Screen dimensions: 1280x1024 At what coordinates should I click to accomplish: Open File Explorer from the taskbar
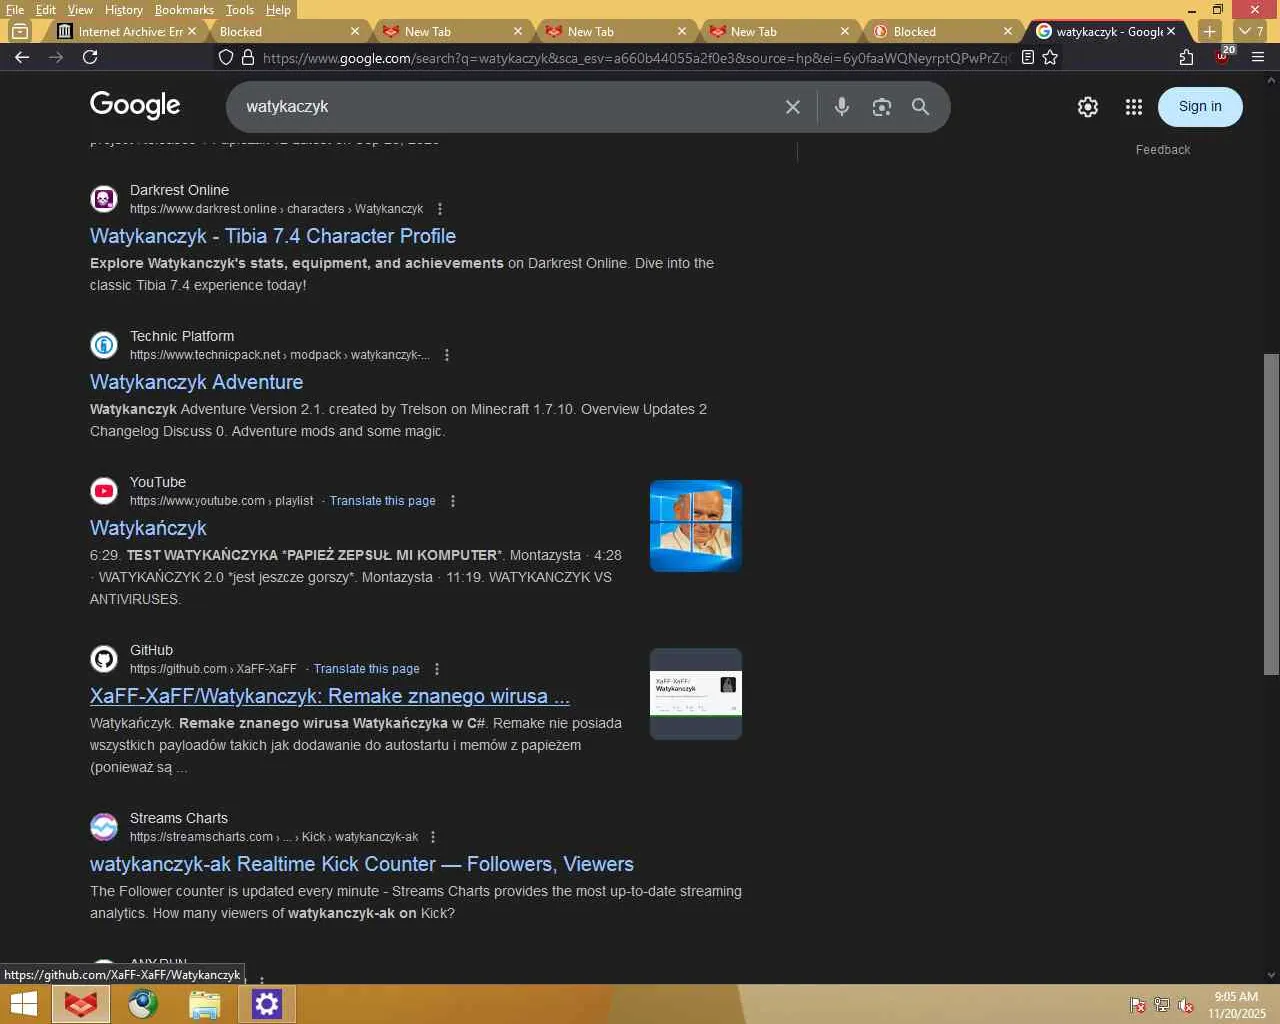[205, 1004]
